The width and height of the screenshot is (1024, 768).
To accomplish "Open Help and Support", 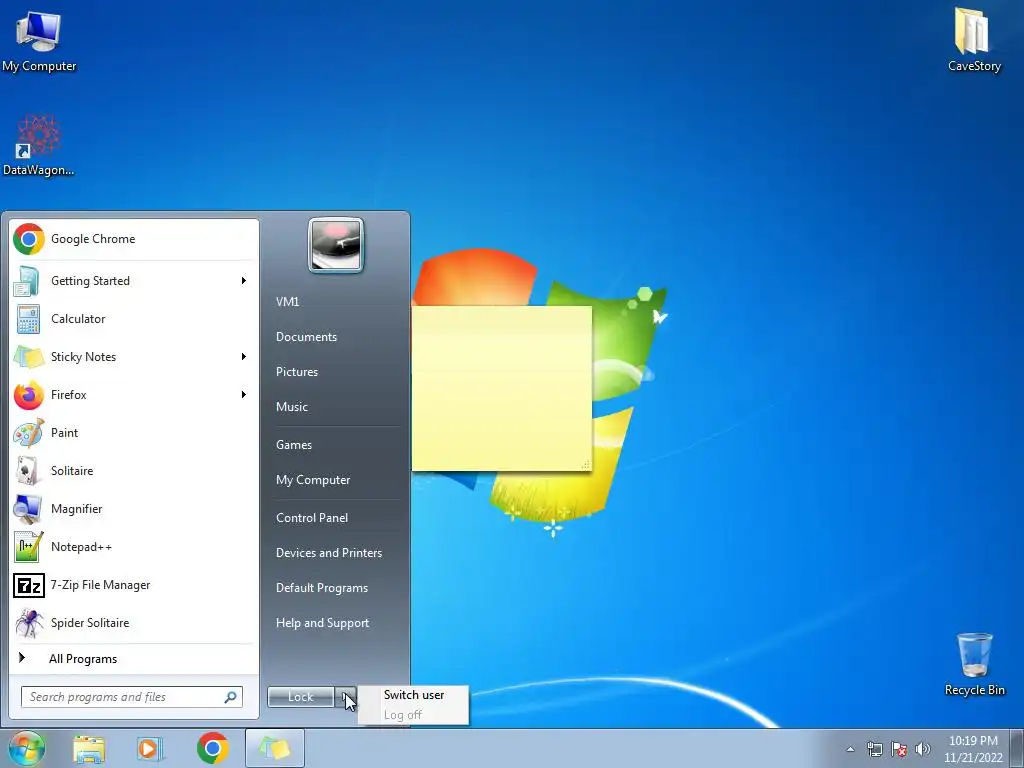I will 323,623.
